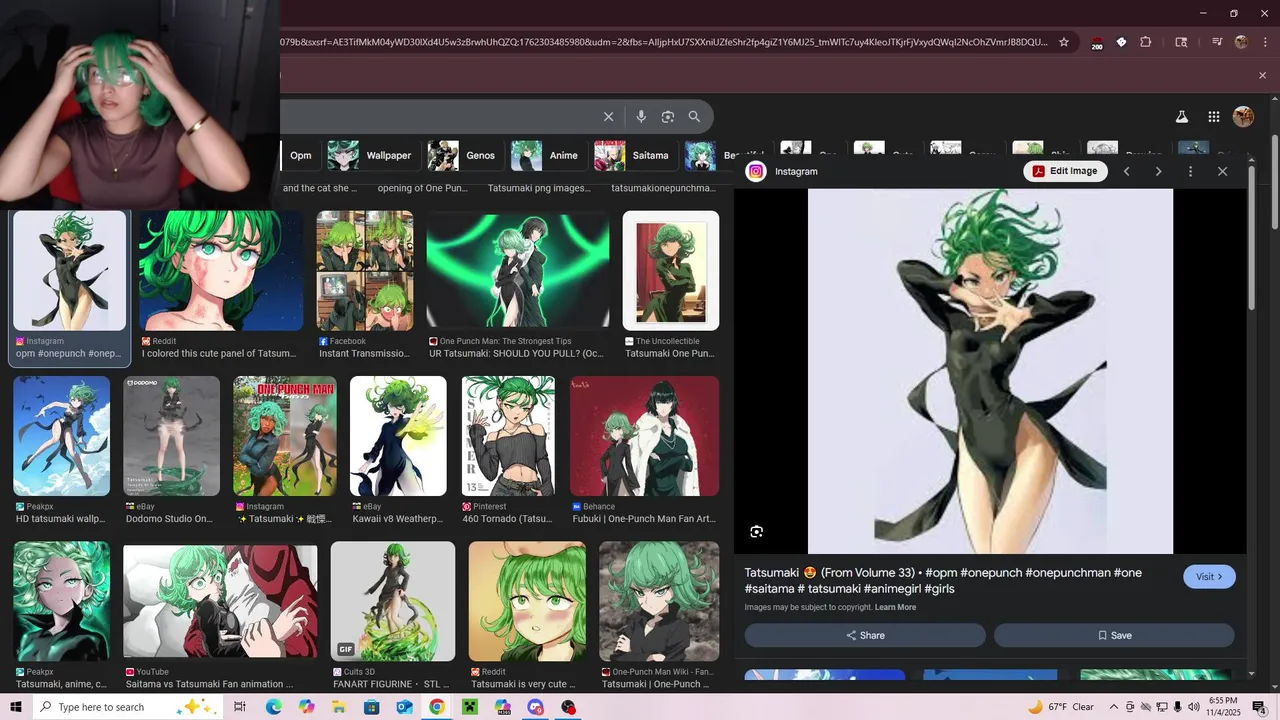The height and width of the screenshot is (720, 1280).
Task: Open the Facebook Instant Transmission thumbnail
Action: pos(365,270)
